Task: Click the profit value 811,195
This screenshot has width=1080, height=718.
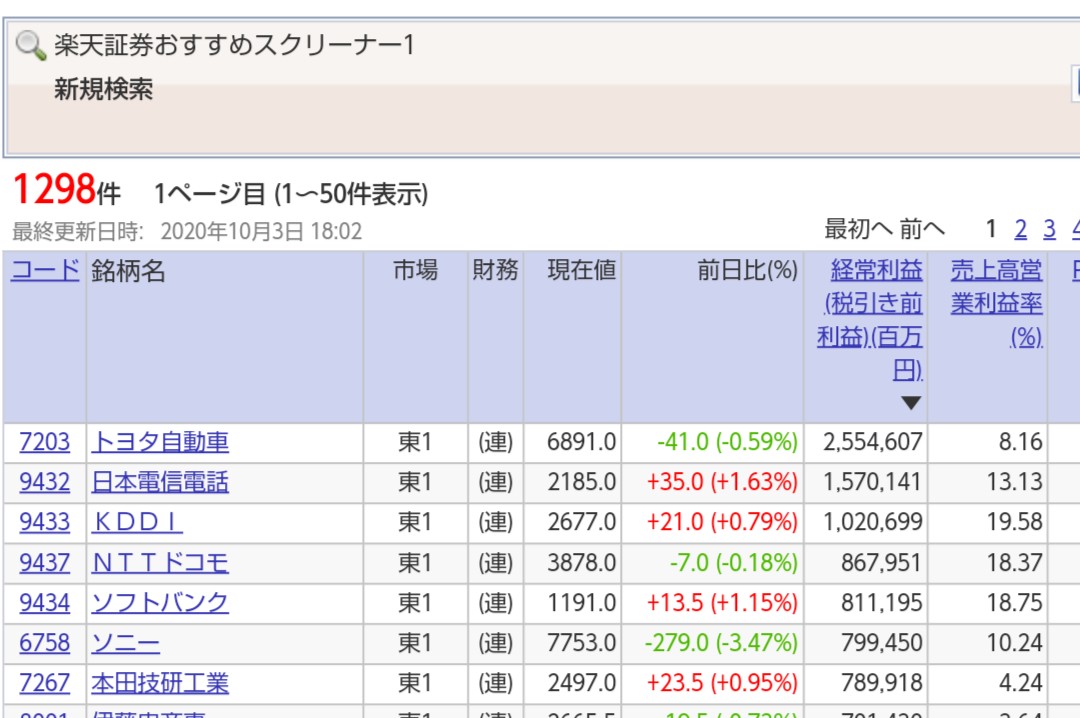Action: [x=882, y=602]
